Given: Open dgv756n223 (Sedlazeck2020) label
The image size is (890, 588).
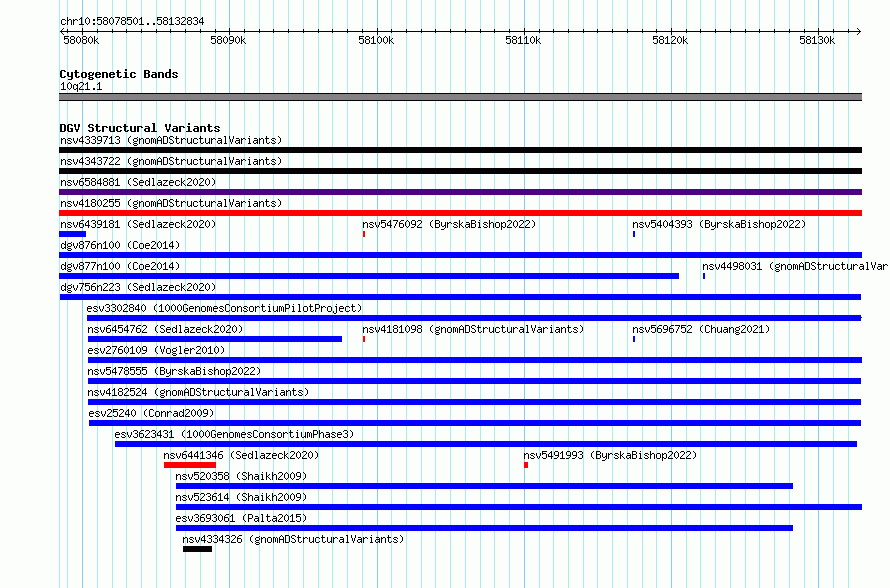Looking at the screenshot, I should coord(138,287).
